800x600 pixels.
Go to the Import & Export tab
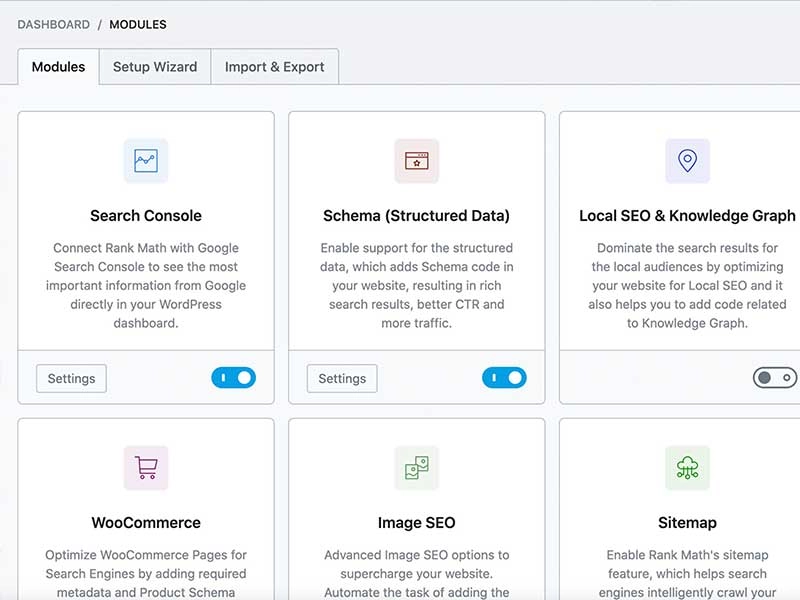(x=274, y=67)
